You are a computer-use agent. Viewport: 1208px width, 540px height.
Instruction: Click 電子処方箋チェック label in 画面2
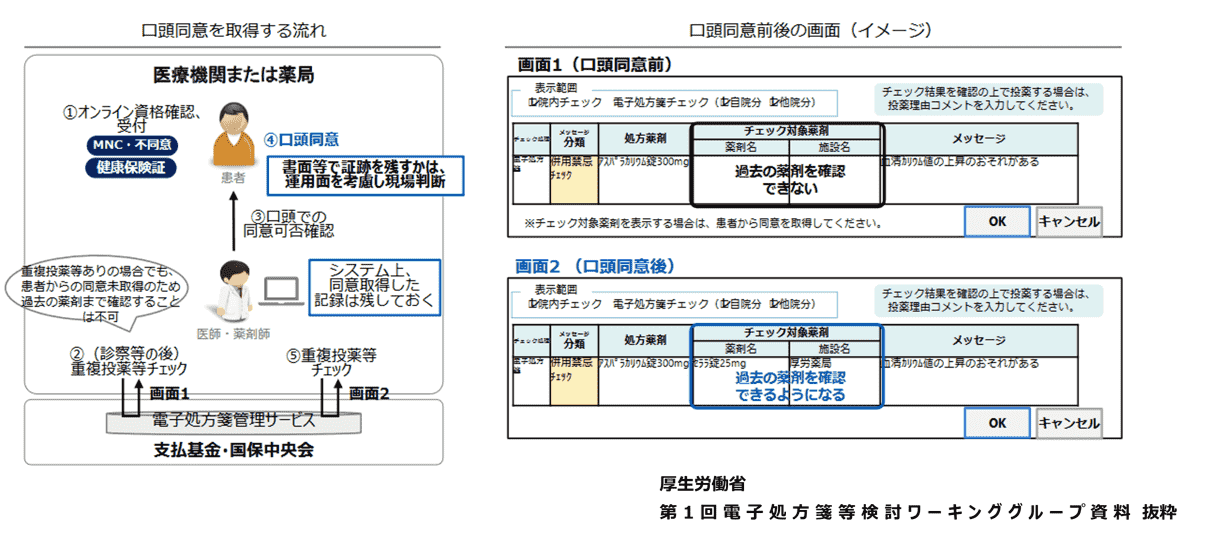659,303
